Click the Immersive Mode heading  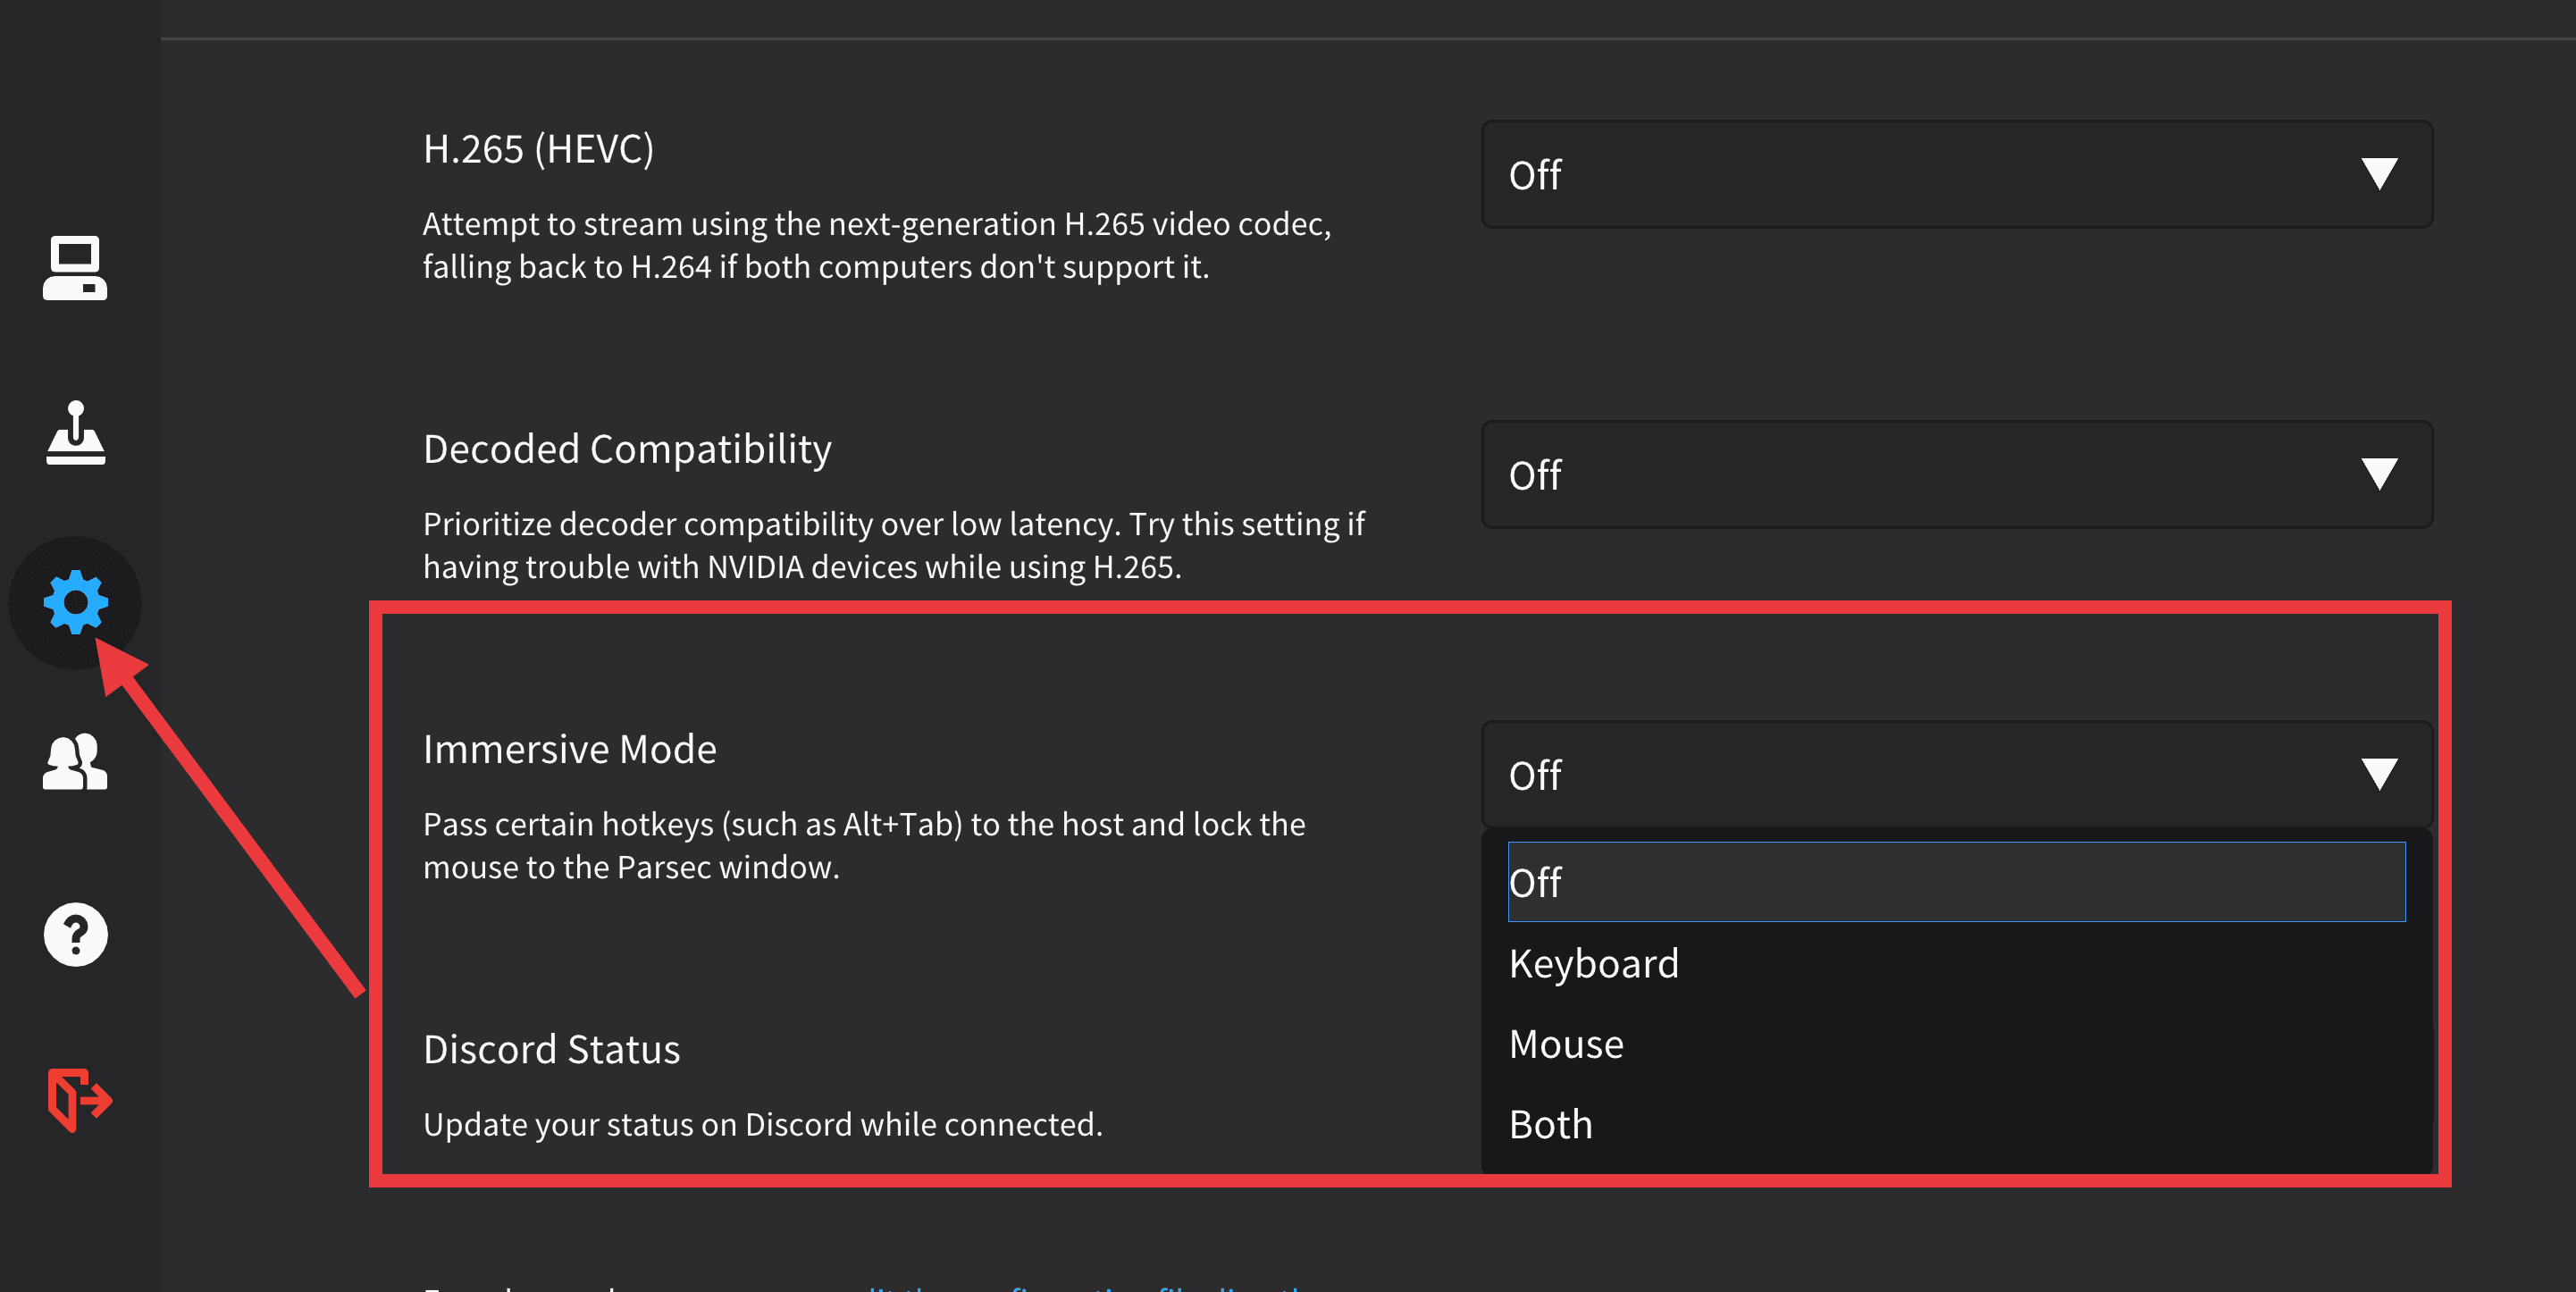click(569, 749)
